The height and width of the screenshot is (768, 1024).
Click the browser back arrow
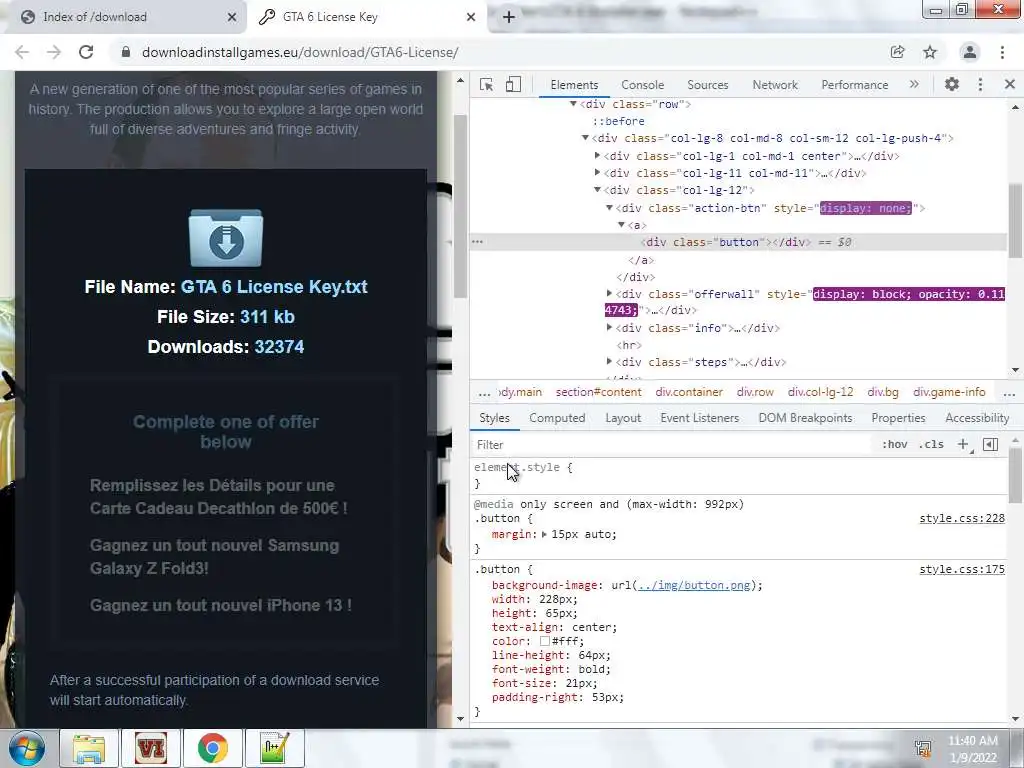click(22, 52)
